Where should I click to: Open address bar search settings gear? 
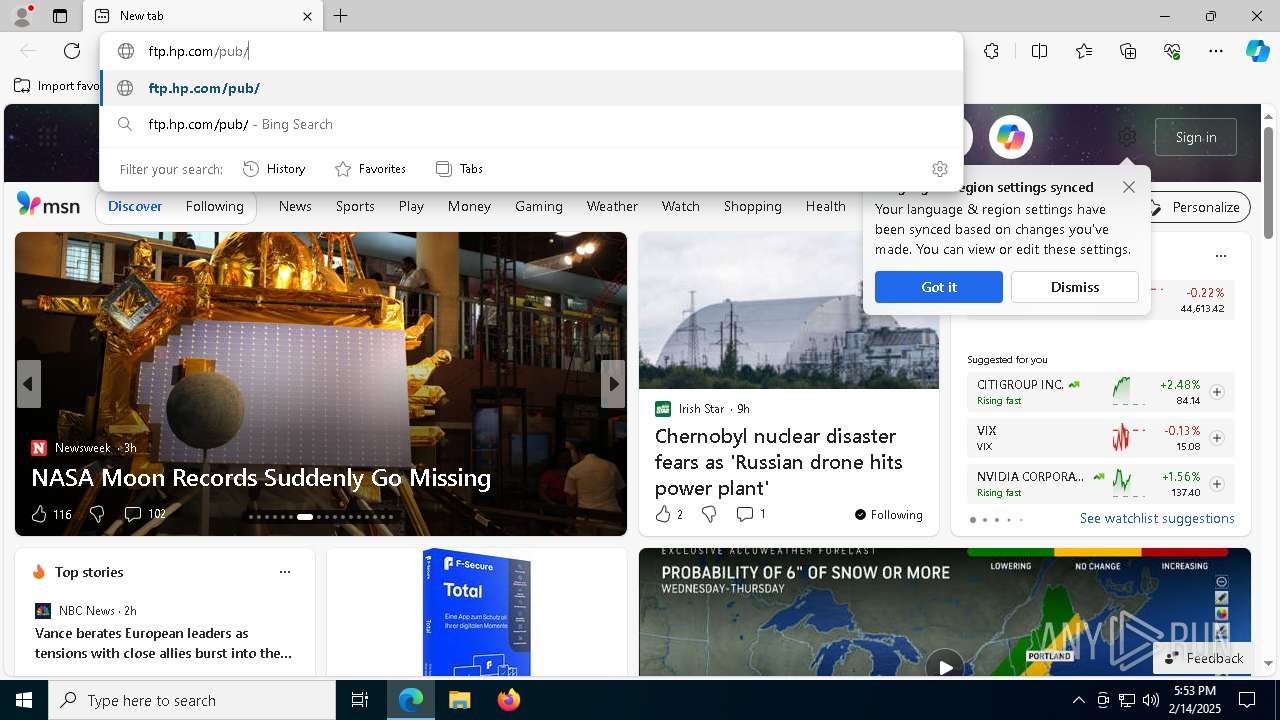click(939, 169)
